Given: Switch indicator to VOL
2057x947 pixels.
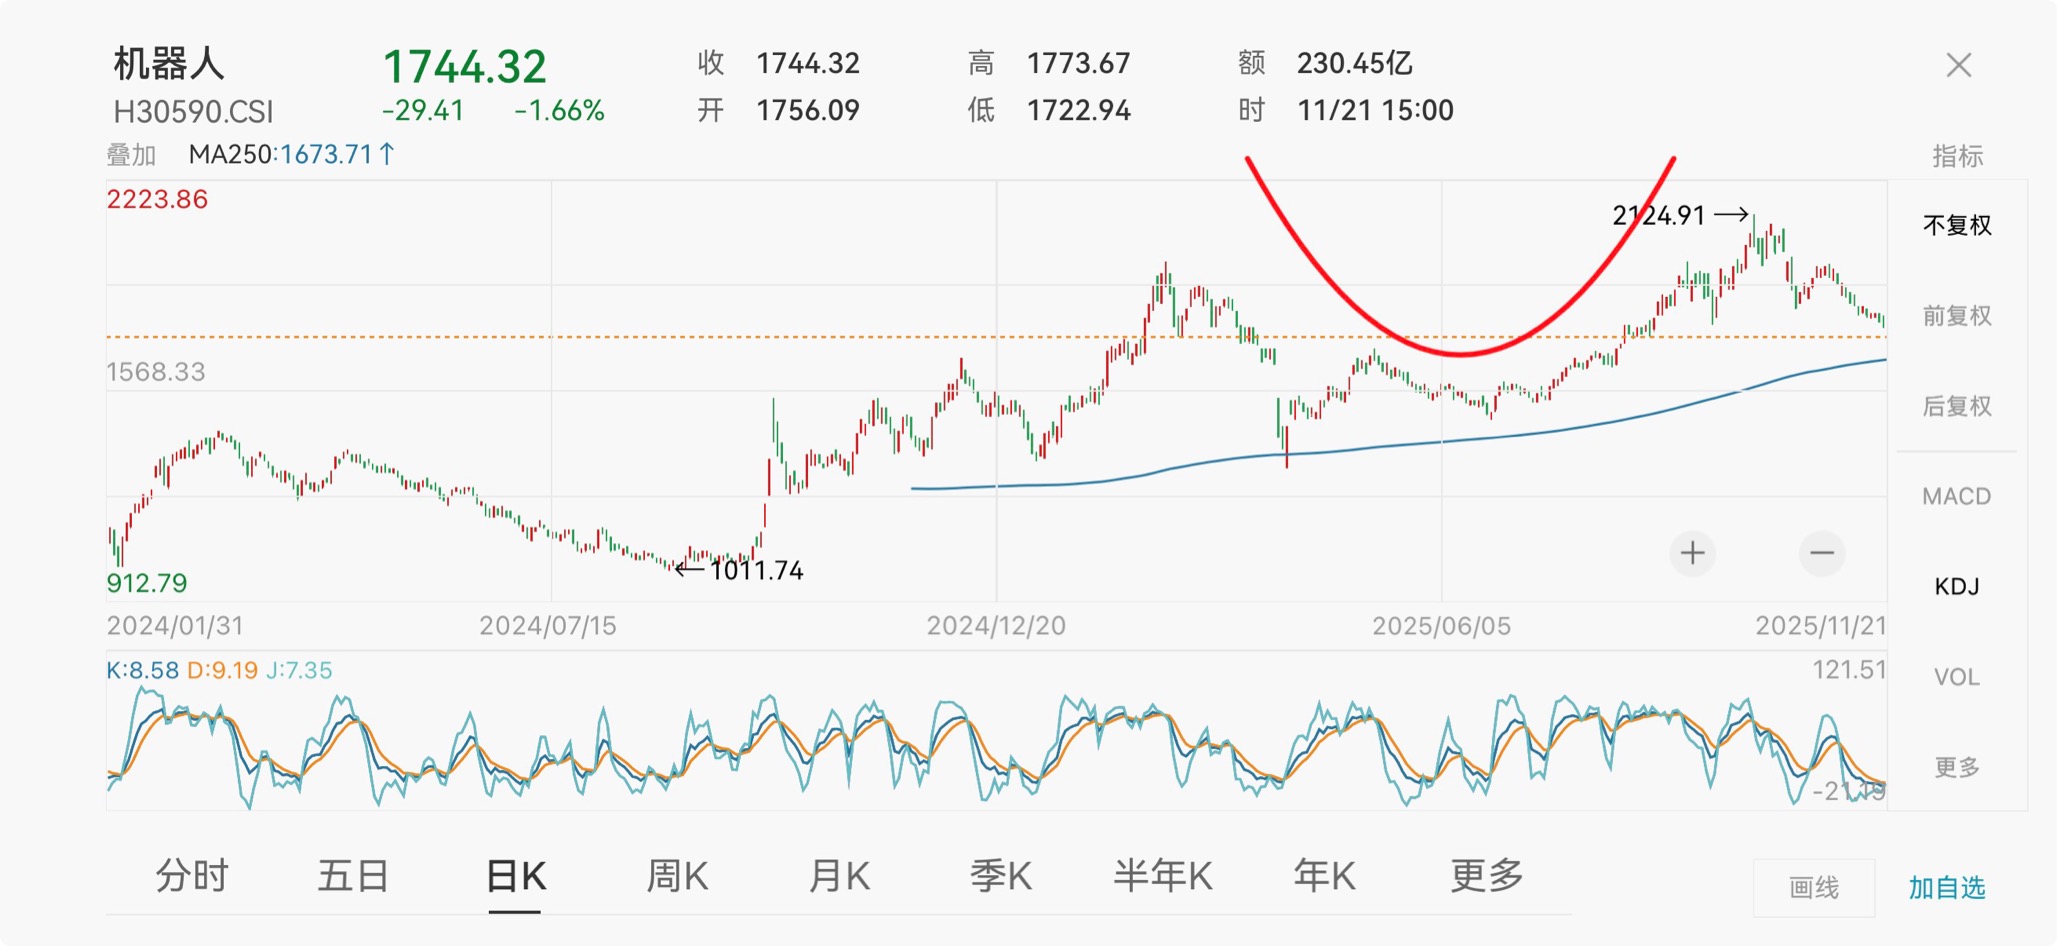Looking at the screenshot, I should (x=1957, y=677).
